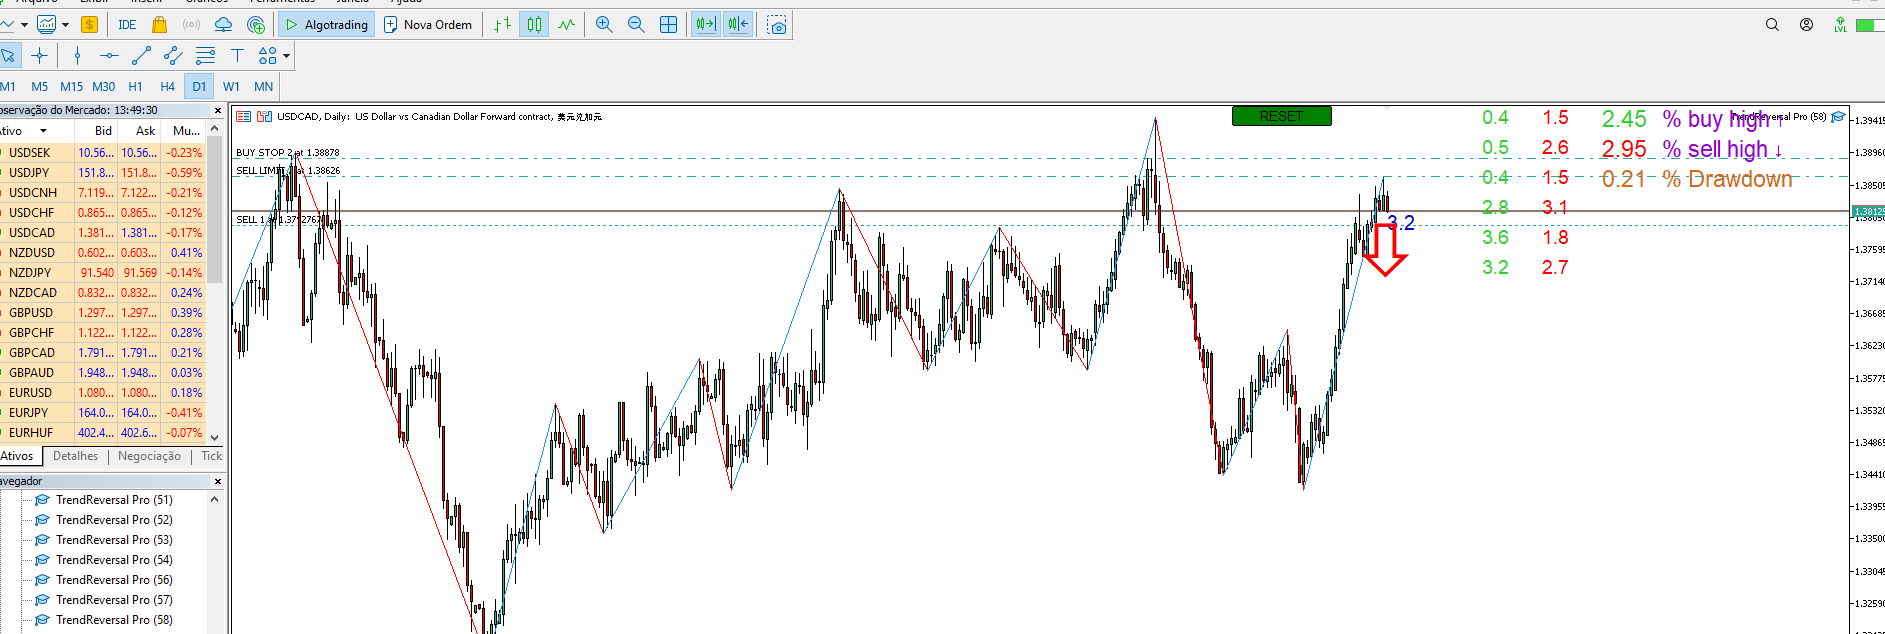Select the M5 timeframe

pyautogui.click(x=39, y=87)
